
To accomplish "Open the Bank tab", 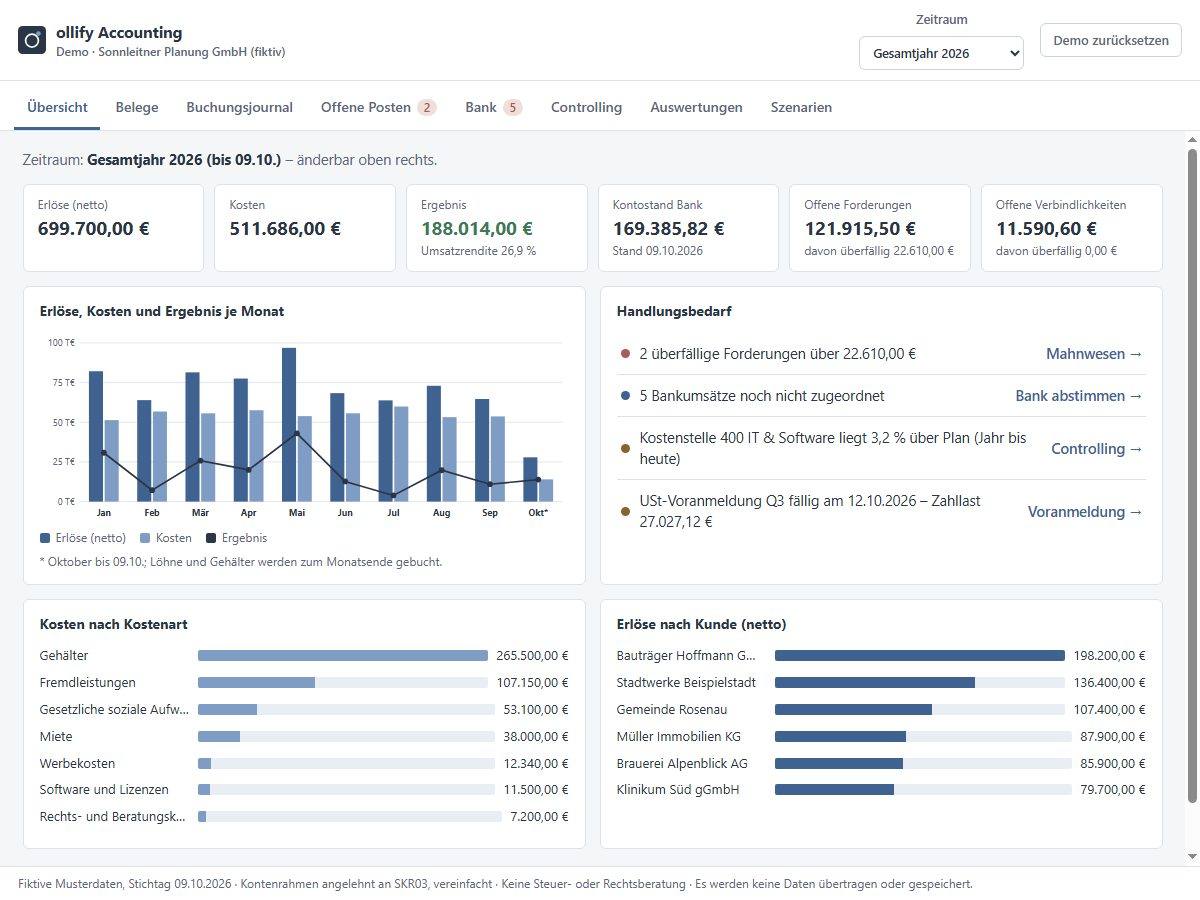I will tap(493, 107).
